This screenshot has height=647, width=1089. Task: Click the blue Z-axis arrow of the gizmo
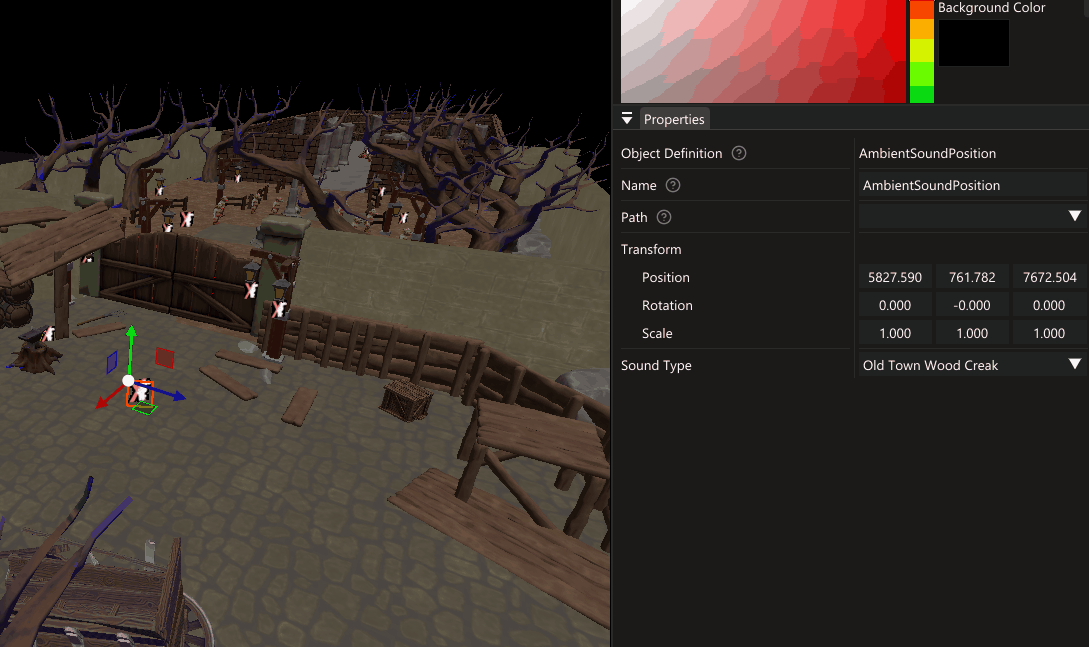(x=176, y=396)
